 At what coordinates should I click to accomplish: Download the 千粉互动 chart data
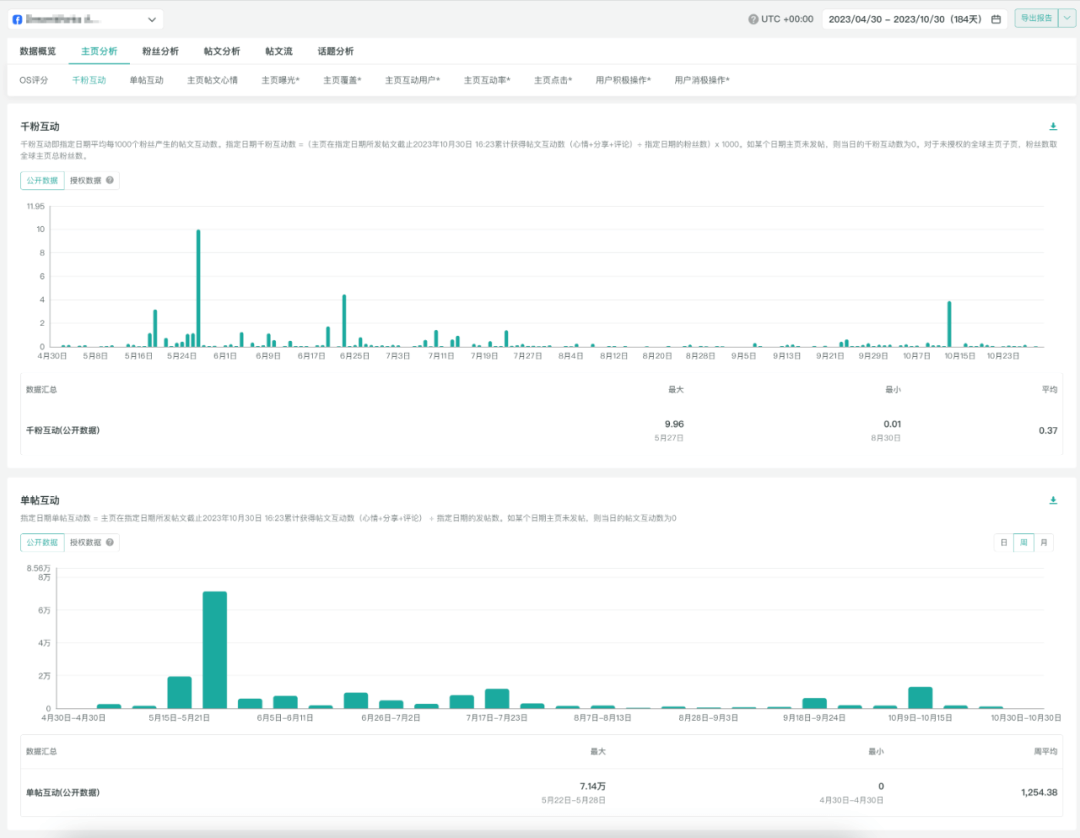(1053, 126)
